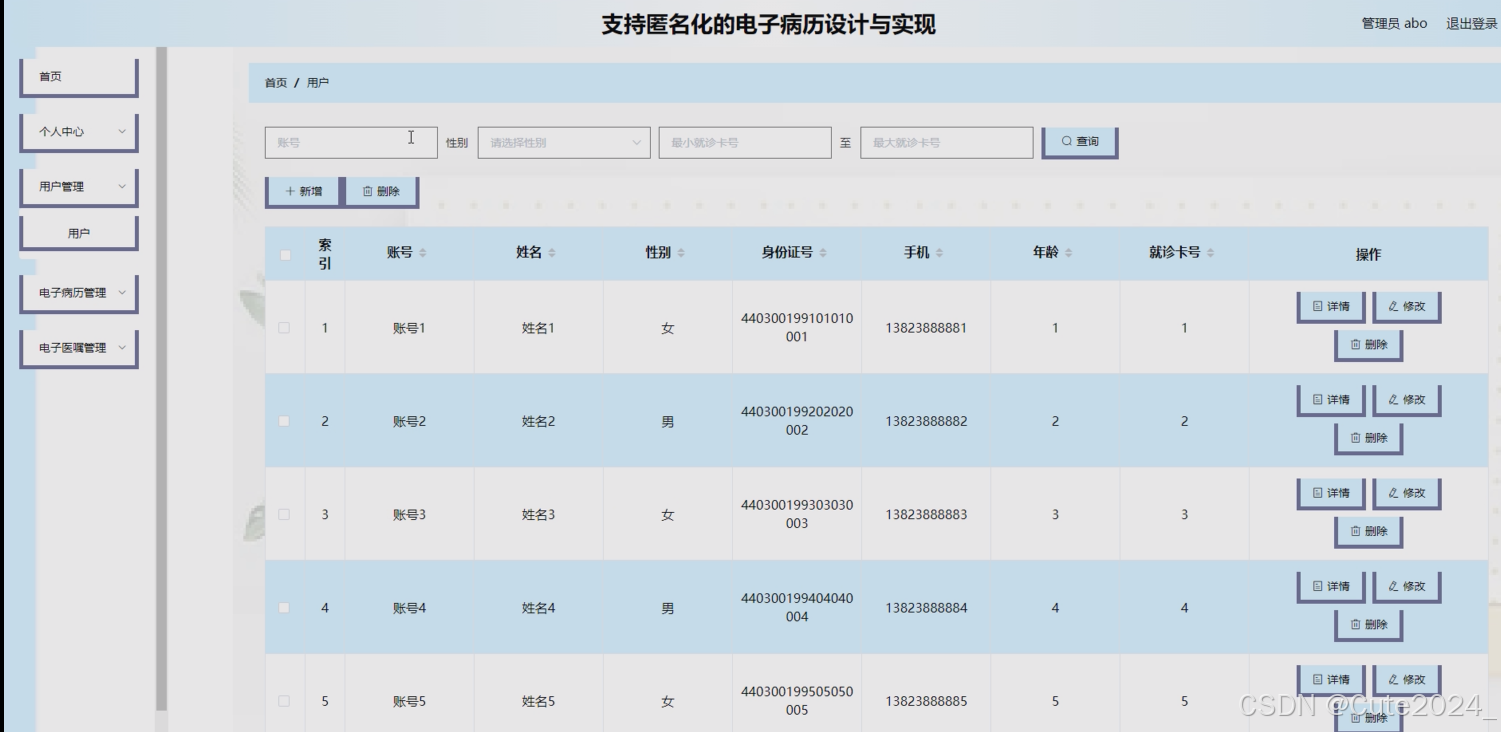Go to 首页 in the sidebar
The image size is (1501, 732).
79,77
